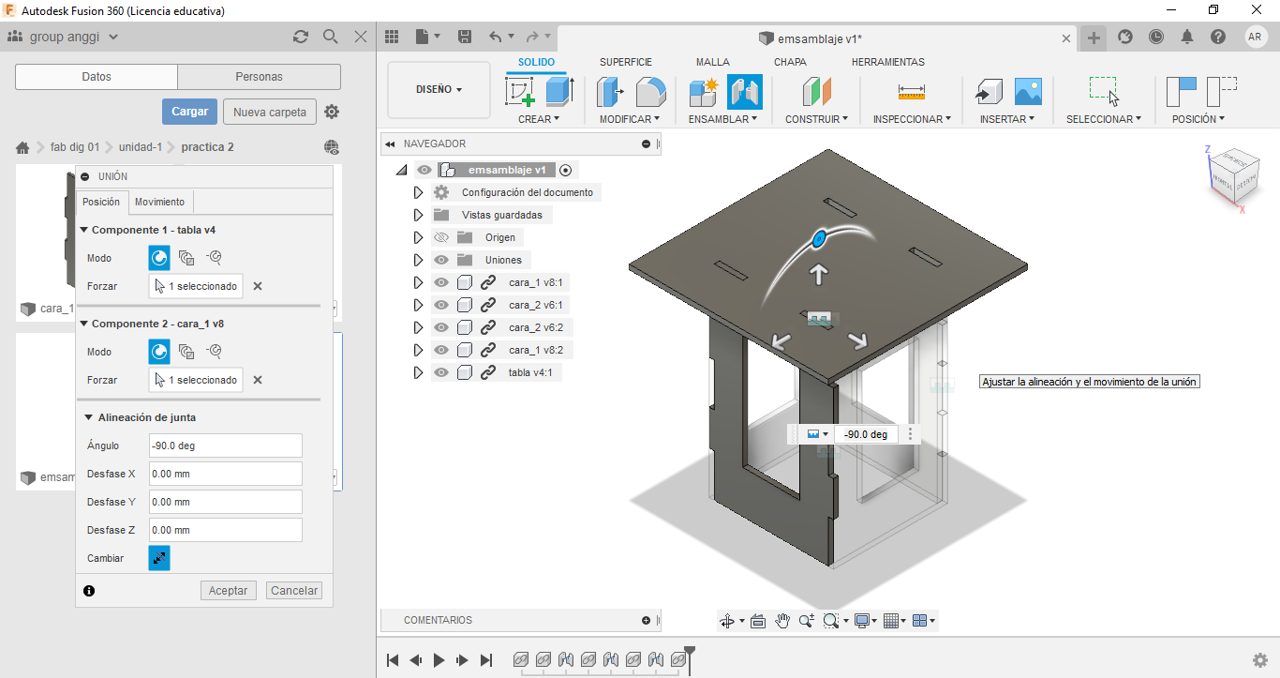
Task: Open the data panel settings gear
Action: tap(332, 112)
